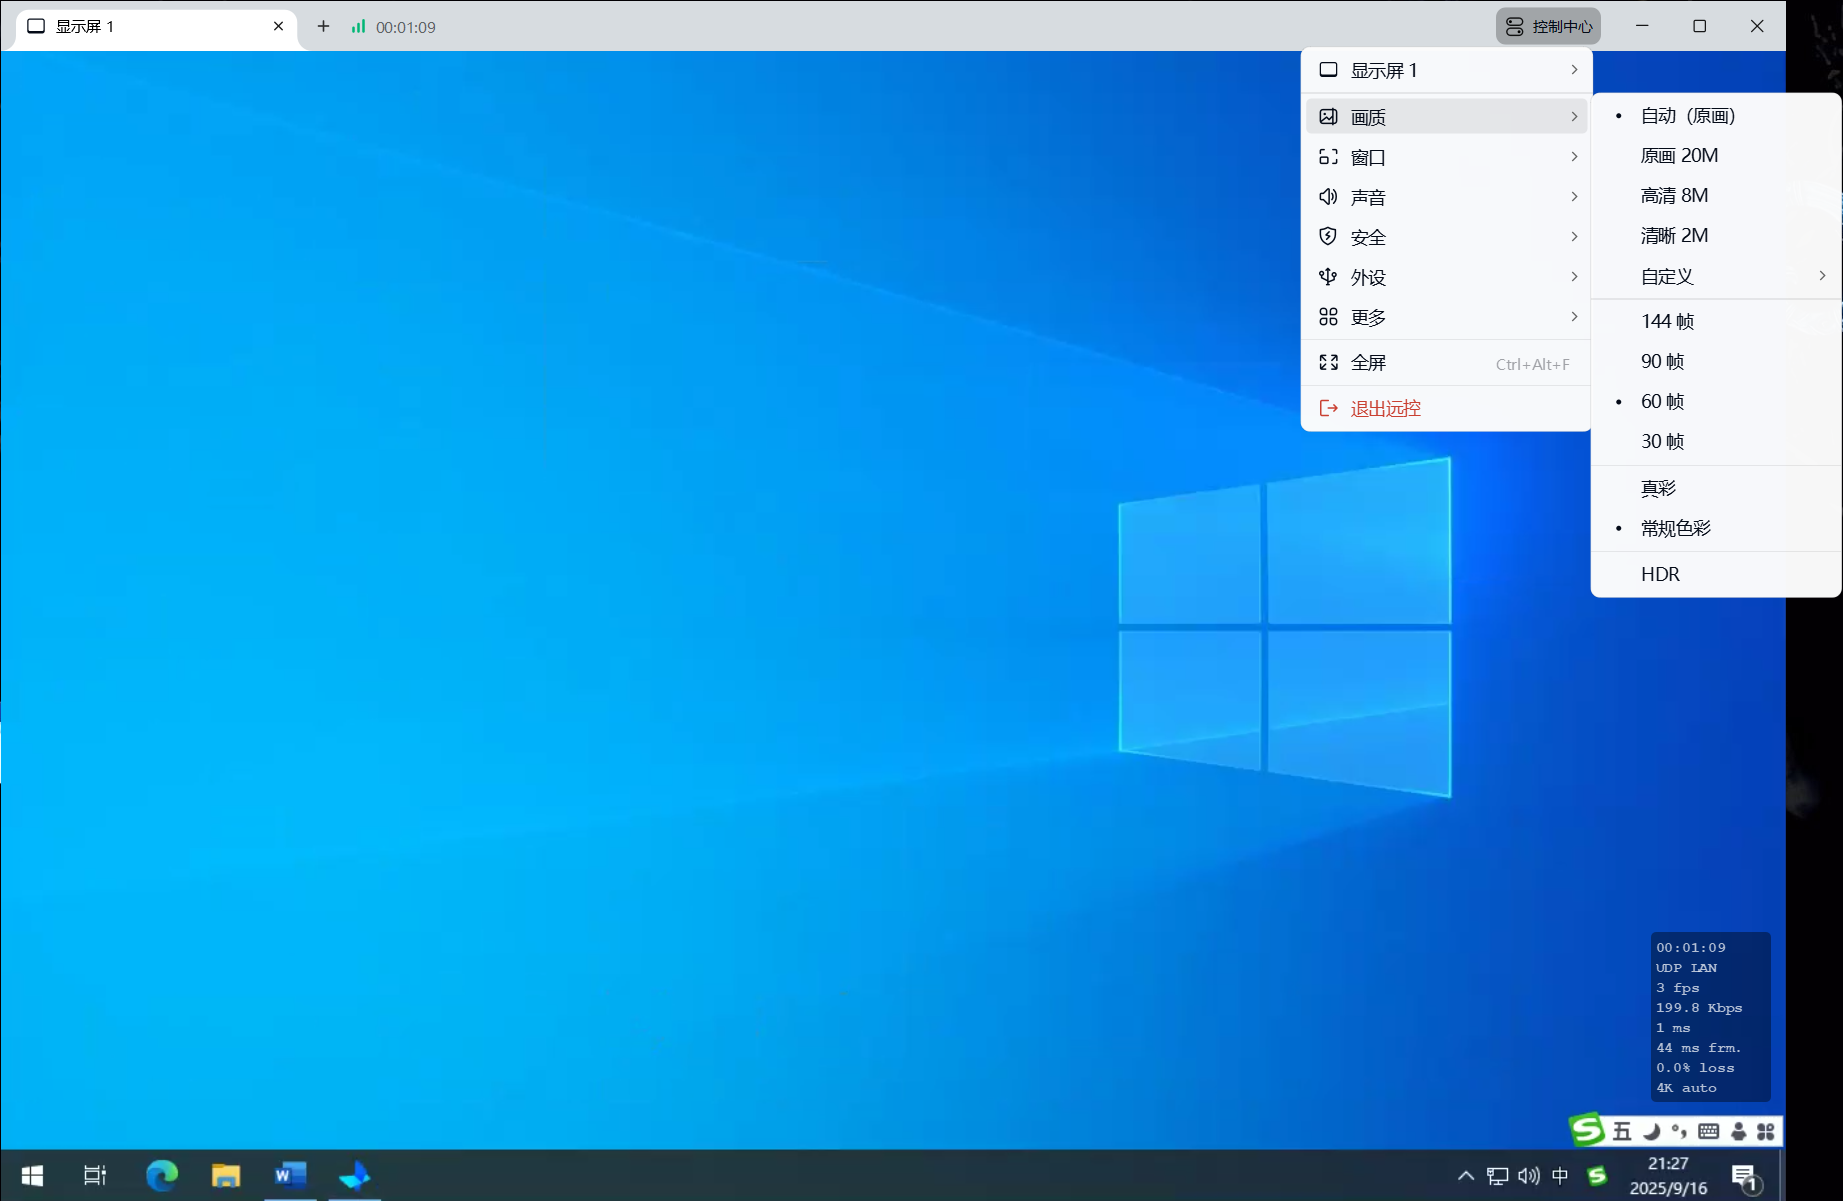The height and width of the screenshot is (1201, 1843).
Task: Expand the 画质 submenu chevron
Action: click(x=1574, y=117)
